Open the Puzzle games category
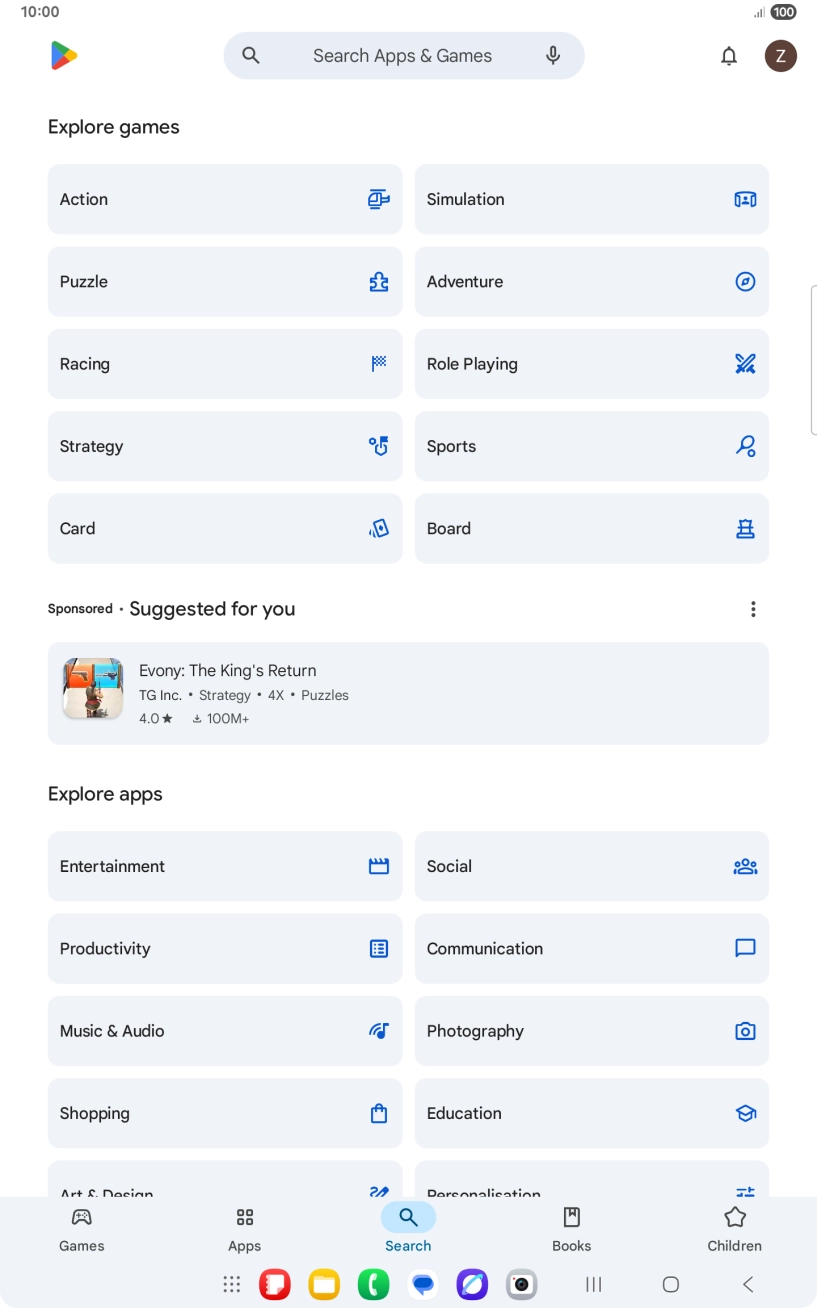This screenshot has height=1308, width=817. 225,282
